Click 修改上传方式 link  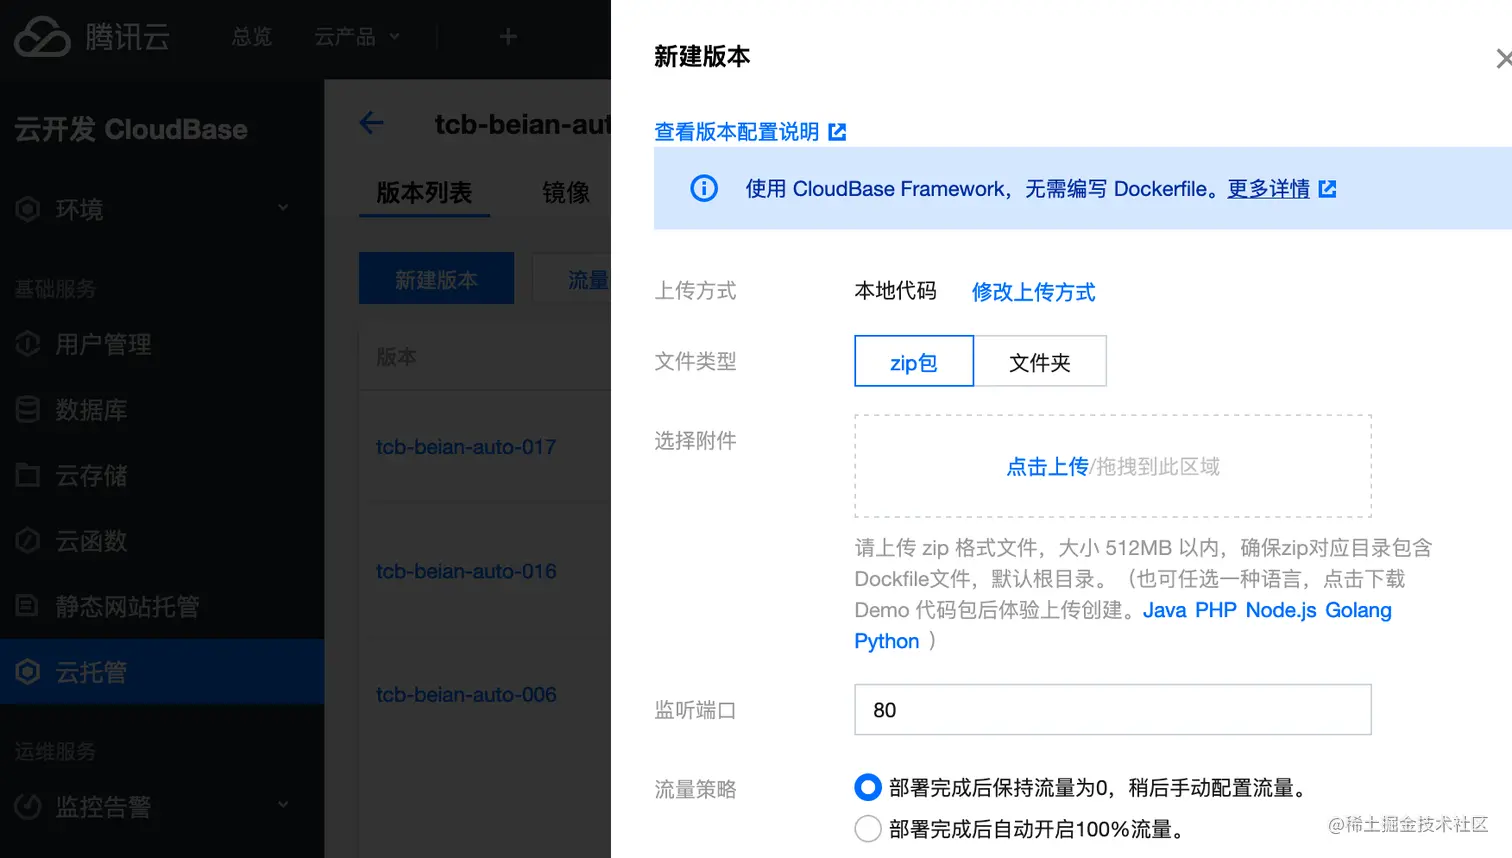[1033, 292]
